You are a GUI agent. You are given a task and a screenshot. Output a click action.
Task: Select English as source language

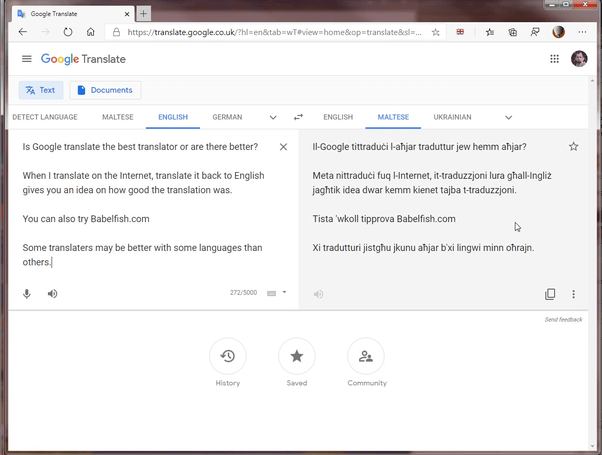coord(173,117)
